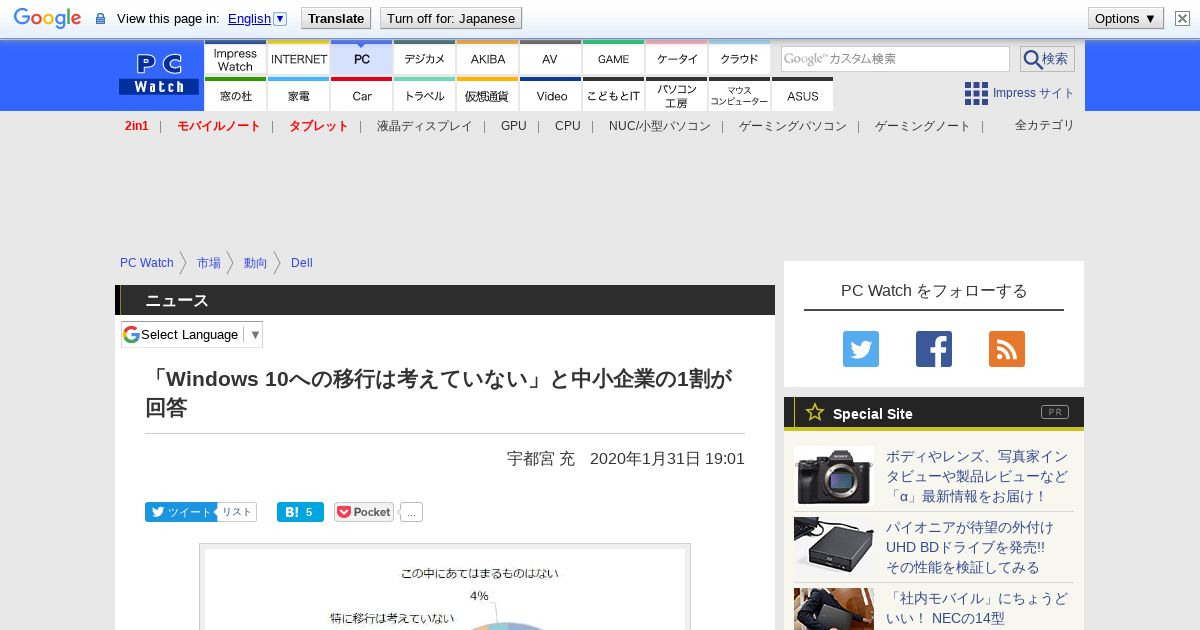Click the search magnifier button
The width and height of the screenshot is (1200, 630).
(x=1047, y=59)
